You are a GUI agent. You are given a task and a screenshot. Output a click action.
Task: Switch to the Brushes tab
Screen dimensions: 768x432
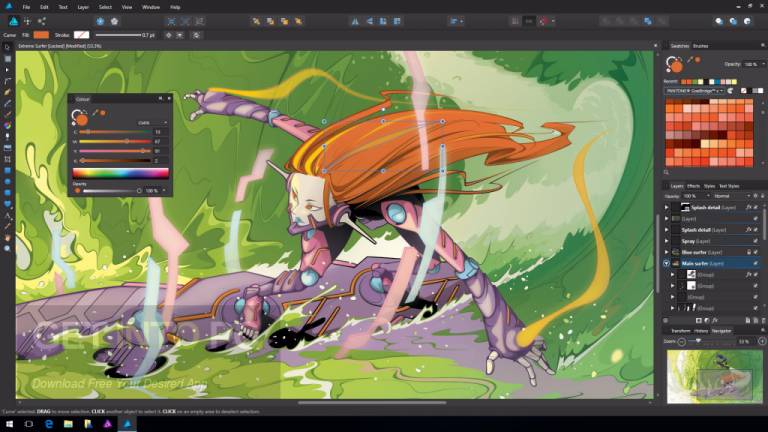point(701,46)
